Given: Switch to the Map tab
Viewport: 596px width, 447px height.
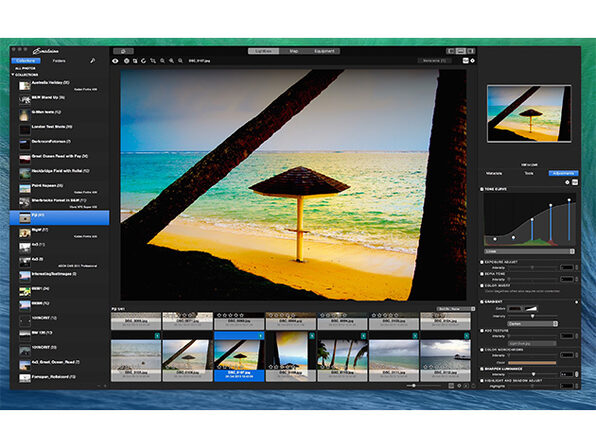Looking at the screenshot, I should (x=294, y=51).
